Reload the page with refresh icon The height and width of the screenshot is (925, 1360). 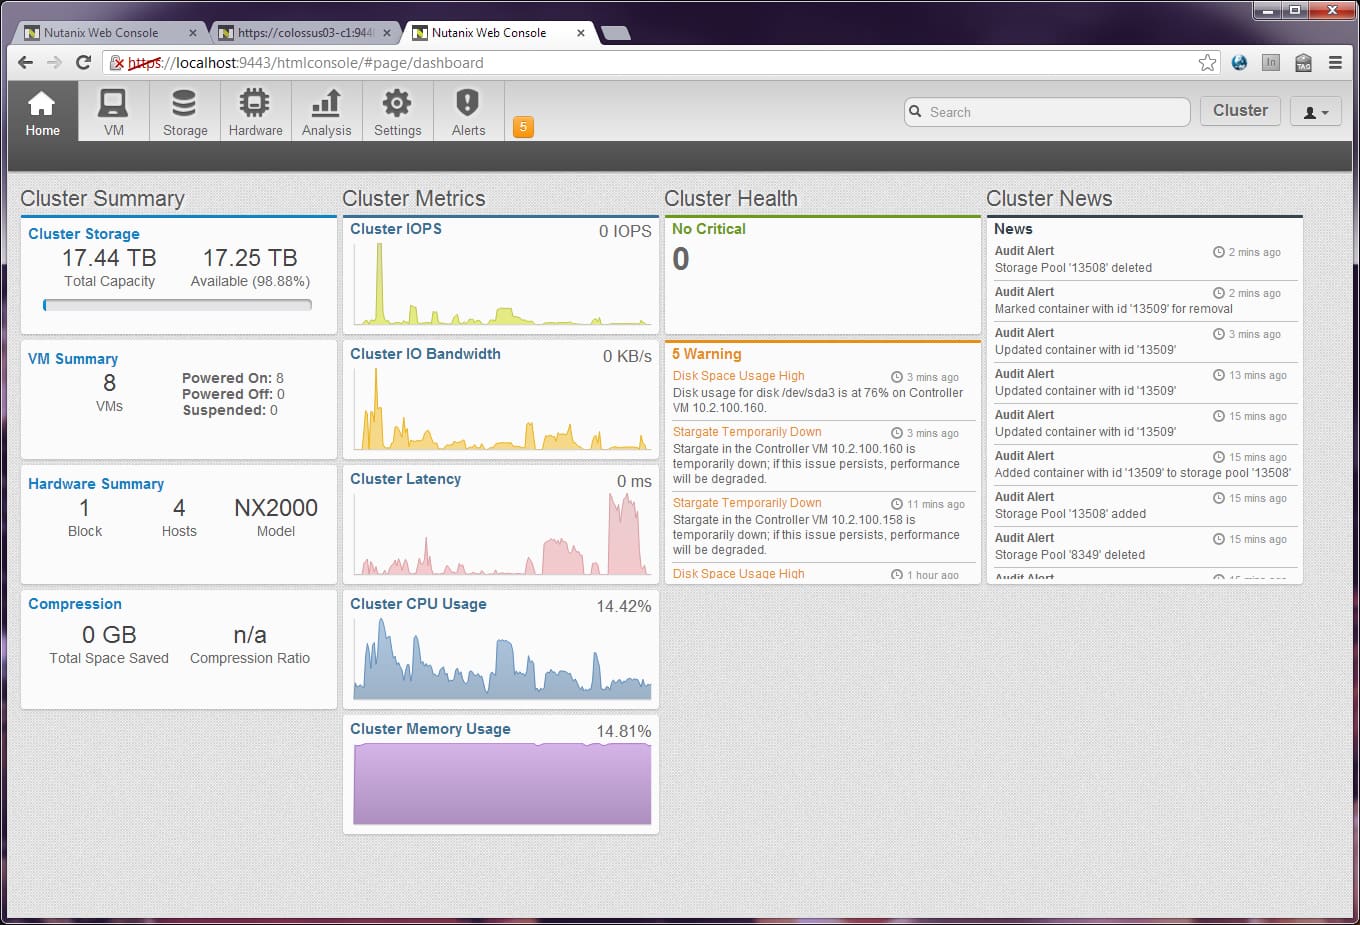[84, 62]
